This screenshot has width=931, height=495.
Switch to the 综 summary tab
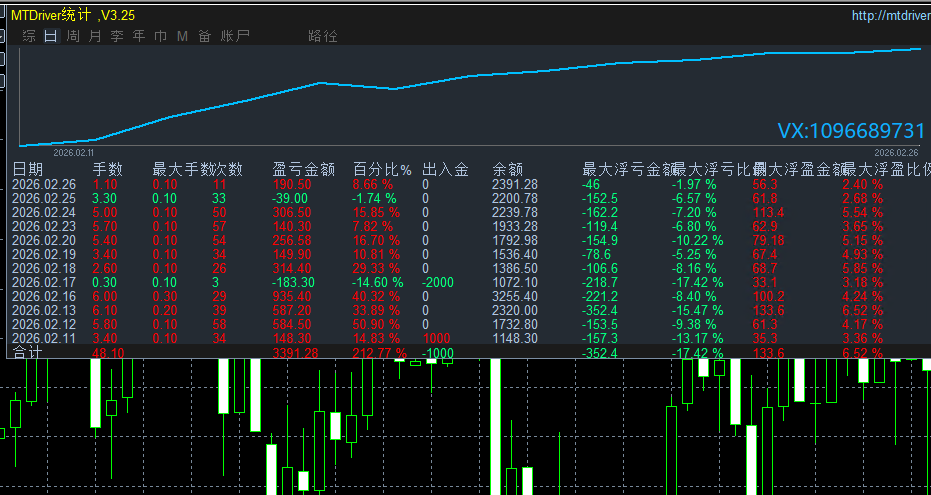[29, 36]
